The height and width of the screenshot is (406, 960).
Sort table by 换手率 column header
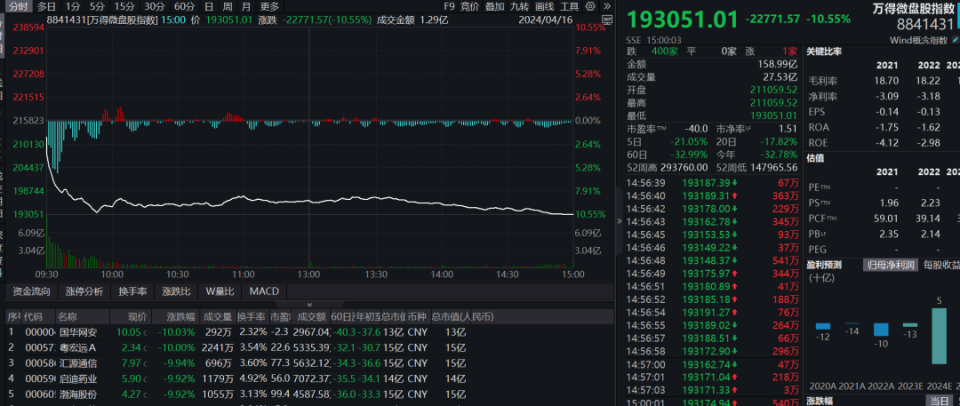[x=252, y=317]
